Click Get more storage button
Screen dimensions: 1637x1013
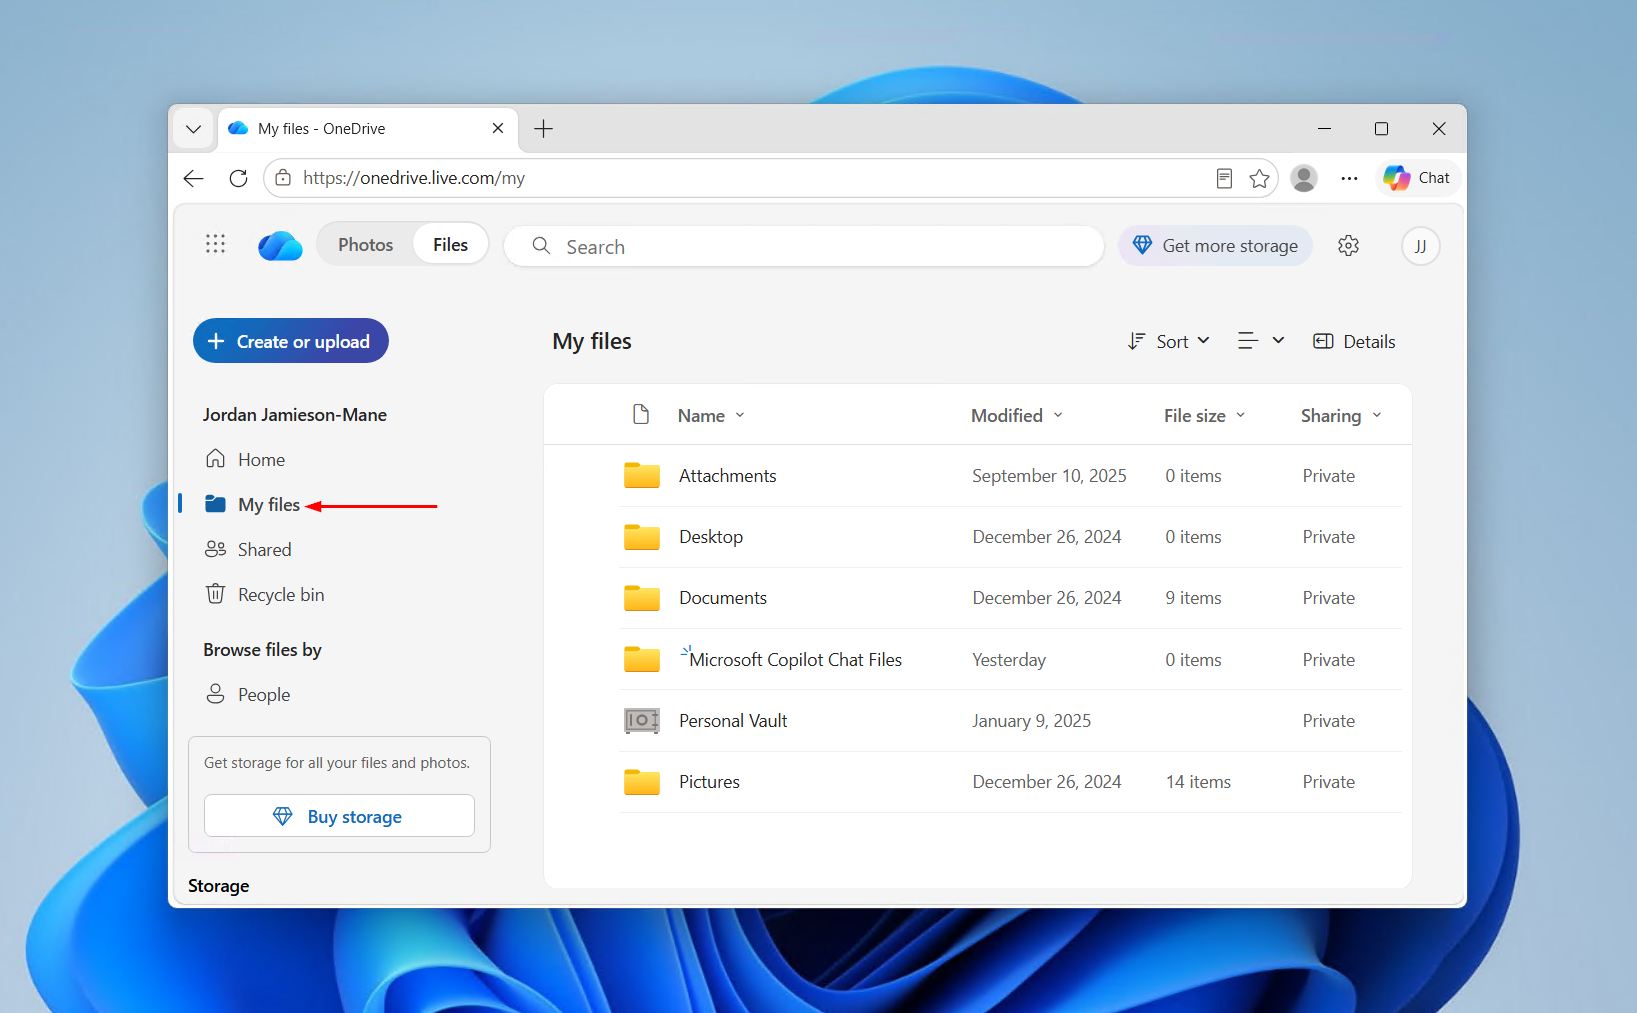1215,246
